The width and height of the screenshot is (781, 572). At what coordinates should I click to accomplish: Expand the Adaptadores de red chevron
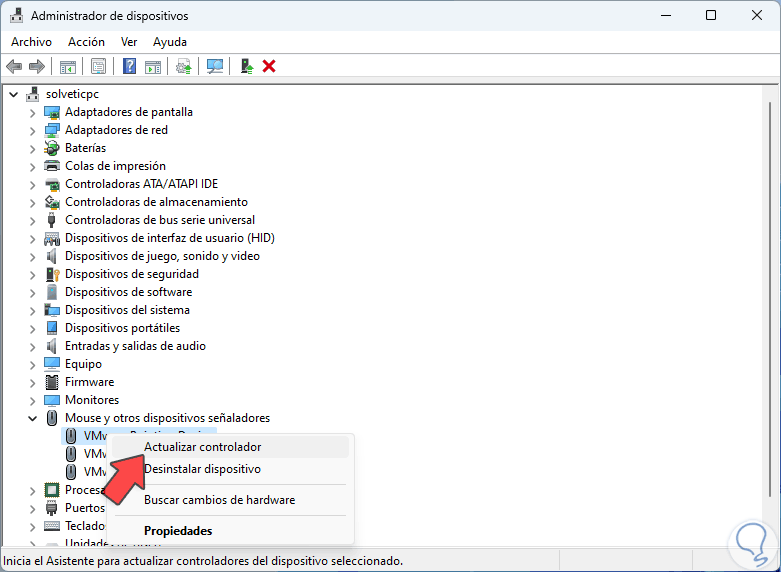click(x=32, y=131)
